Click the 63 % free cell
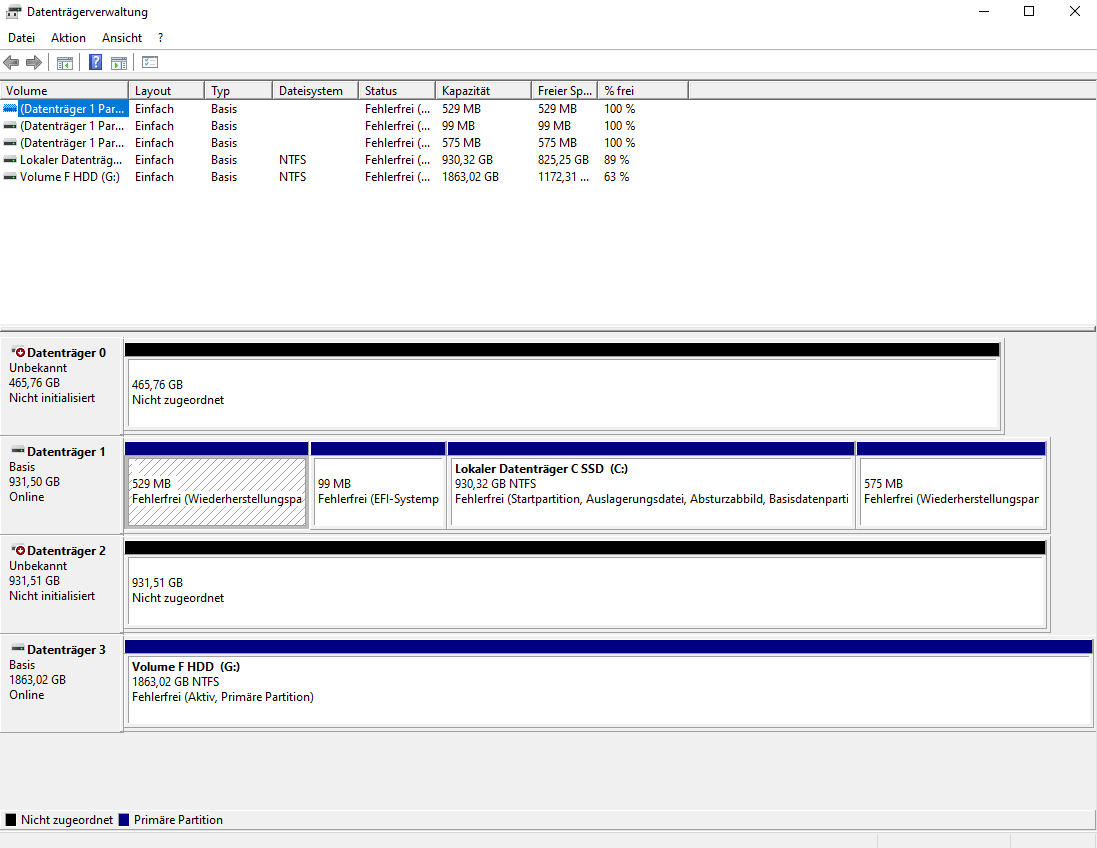This screenshot has height=848, width=1097. pyautogui.click(x=616, y=177)
